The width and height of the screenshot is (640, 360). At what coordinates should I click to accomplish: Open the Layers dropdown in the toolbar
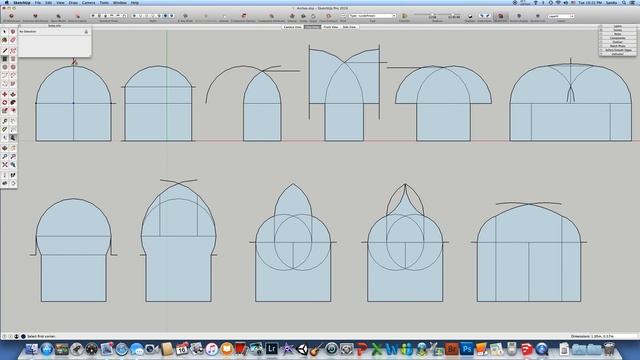pos(561,16)
